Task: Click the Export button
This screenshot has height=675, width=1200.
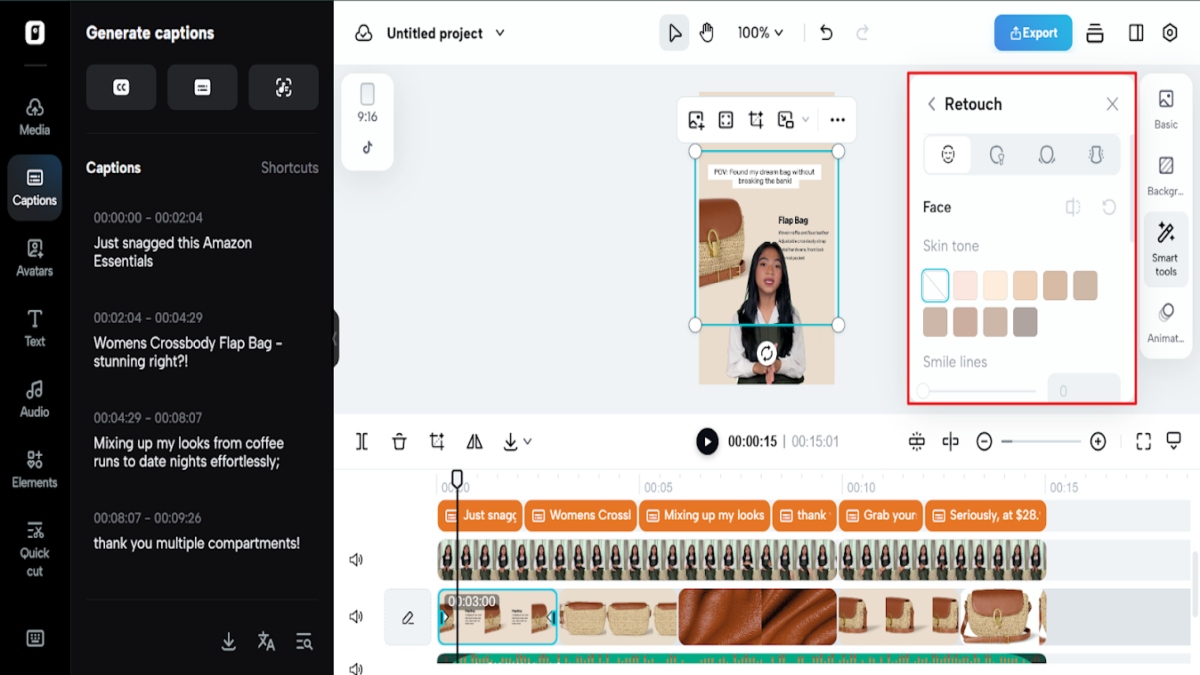Action: click(1033, 33)
